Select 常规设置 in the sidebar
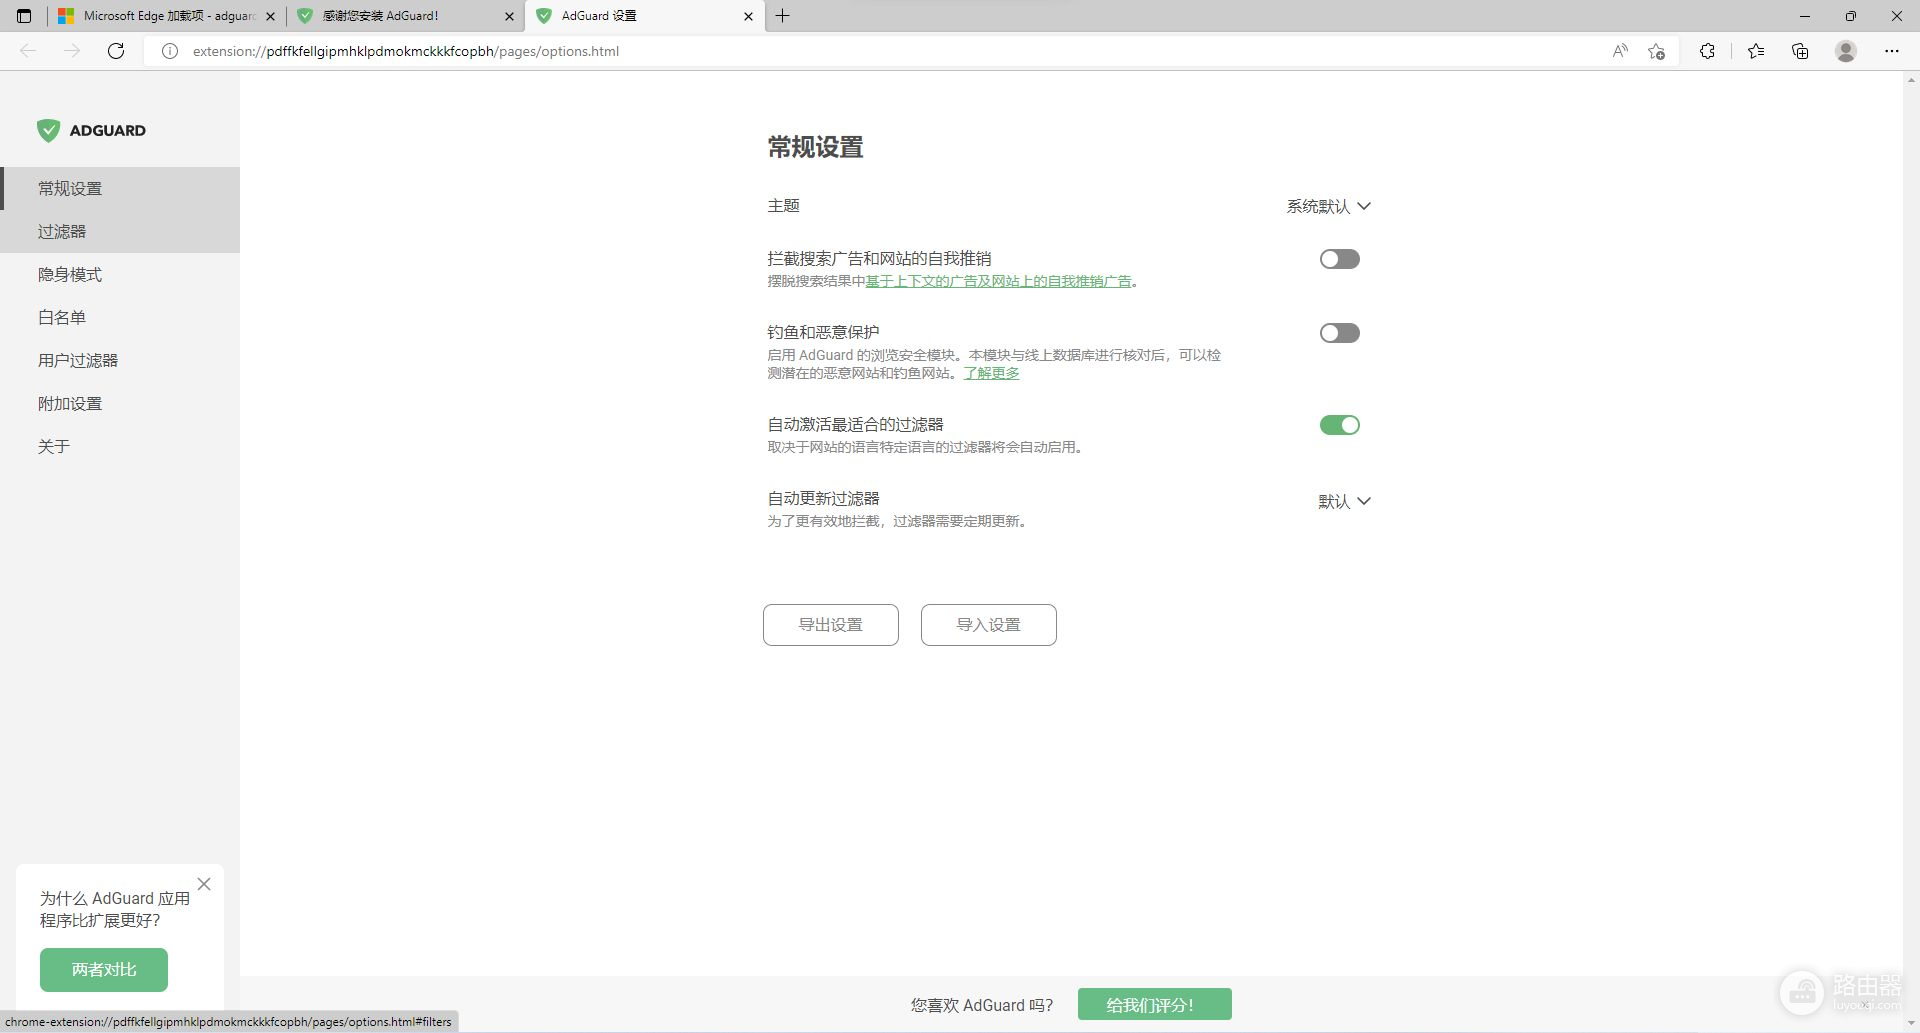This screenshot has width=1920, height=1033. pos(120,188)
